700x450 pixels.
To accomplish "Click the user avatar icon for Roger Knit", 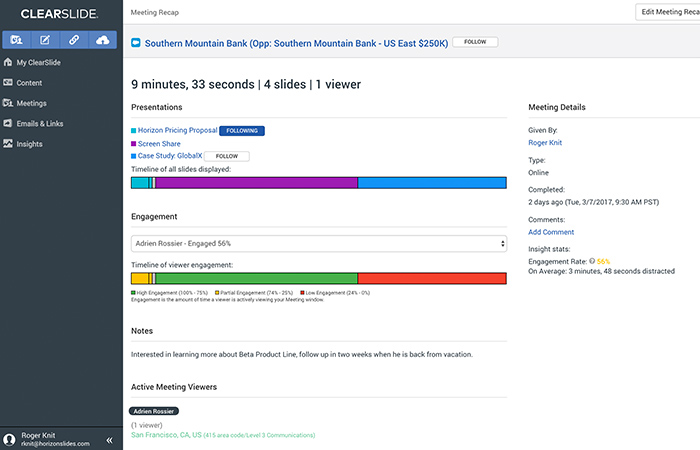I will 9,439.
